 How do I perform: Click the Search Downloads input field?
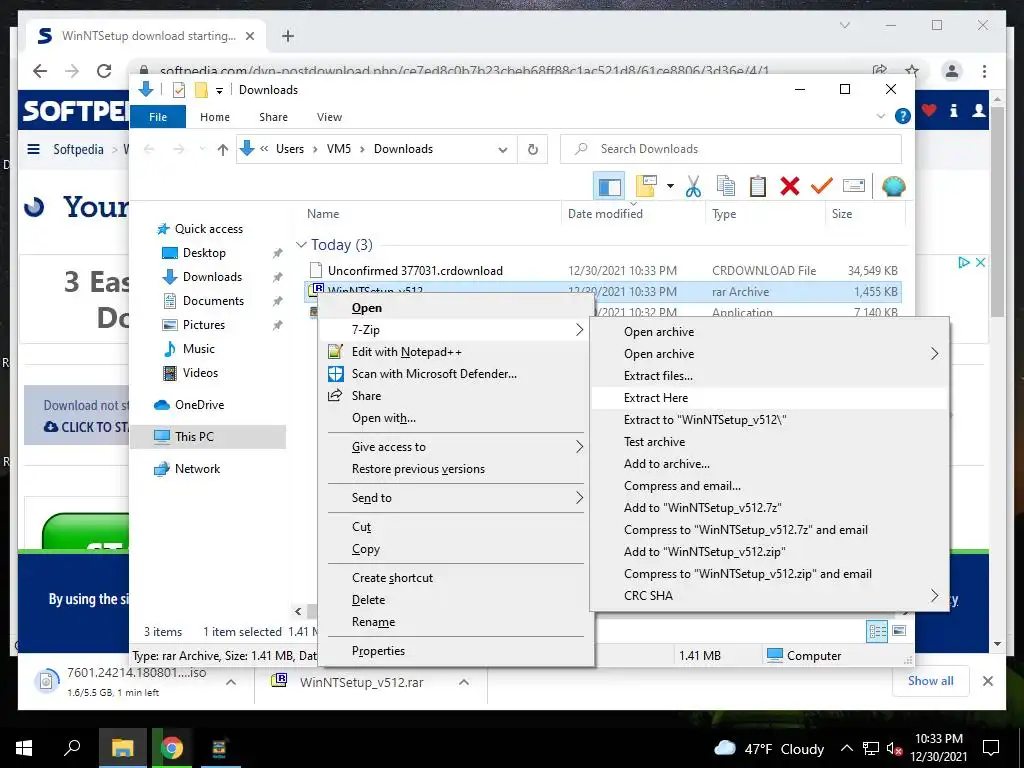[731, 150]
